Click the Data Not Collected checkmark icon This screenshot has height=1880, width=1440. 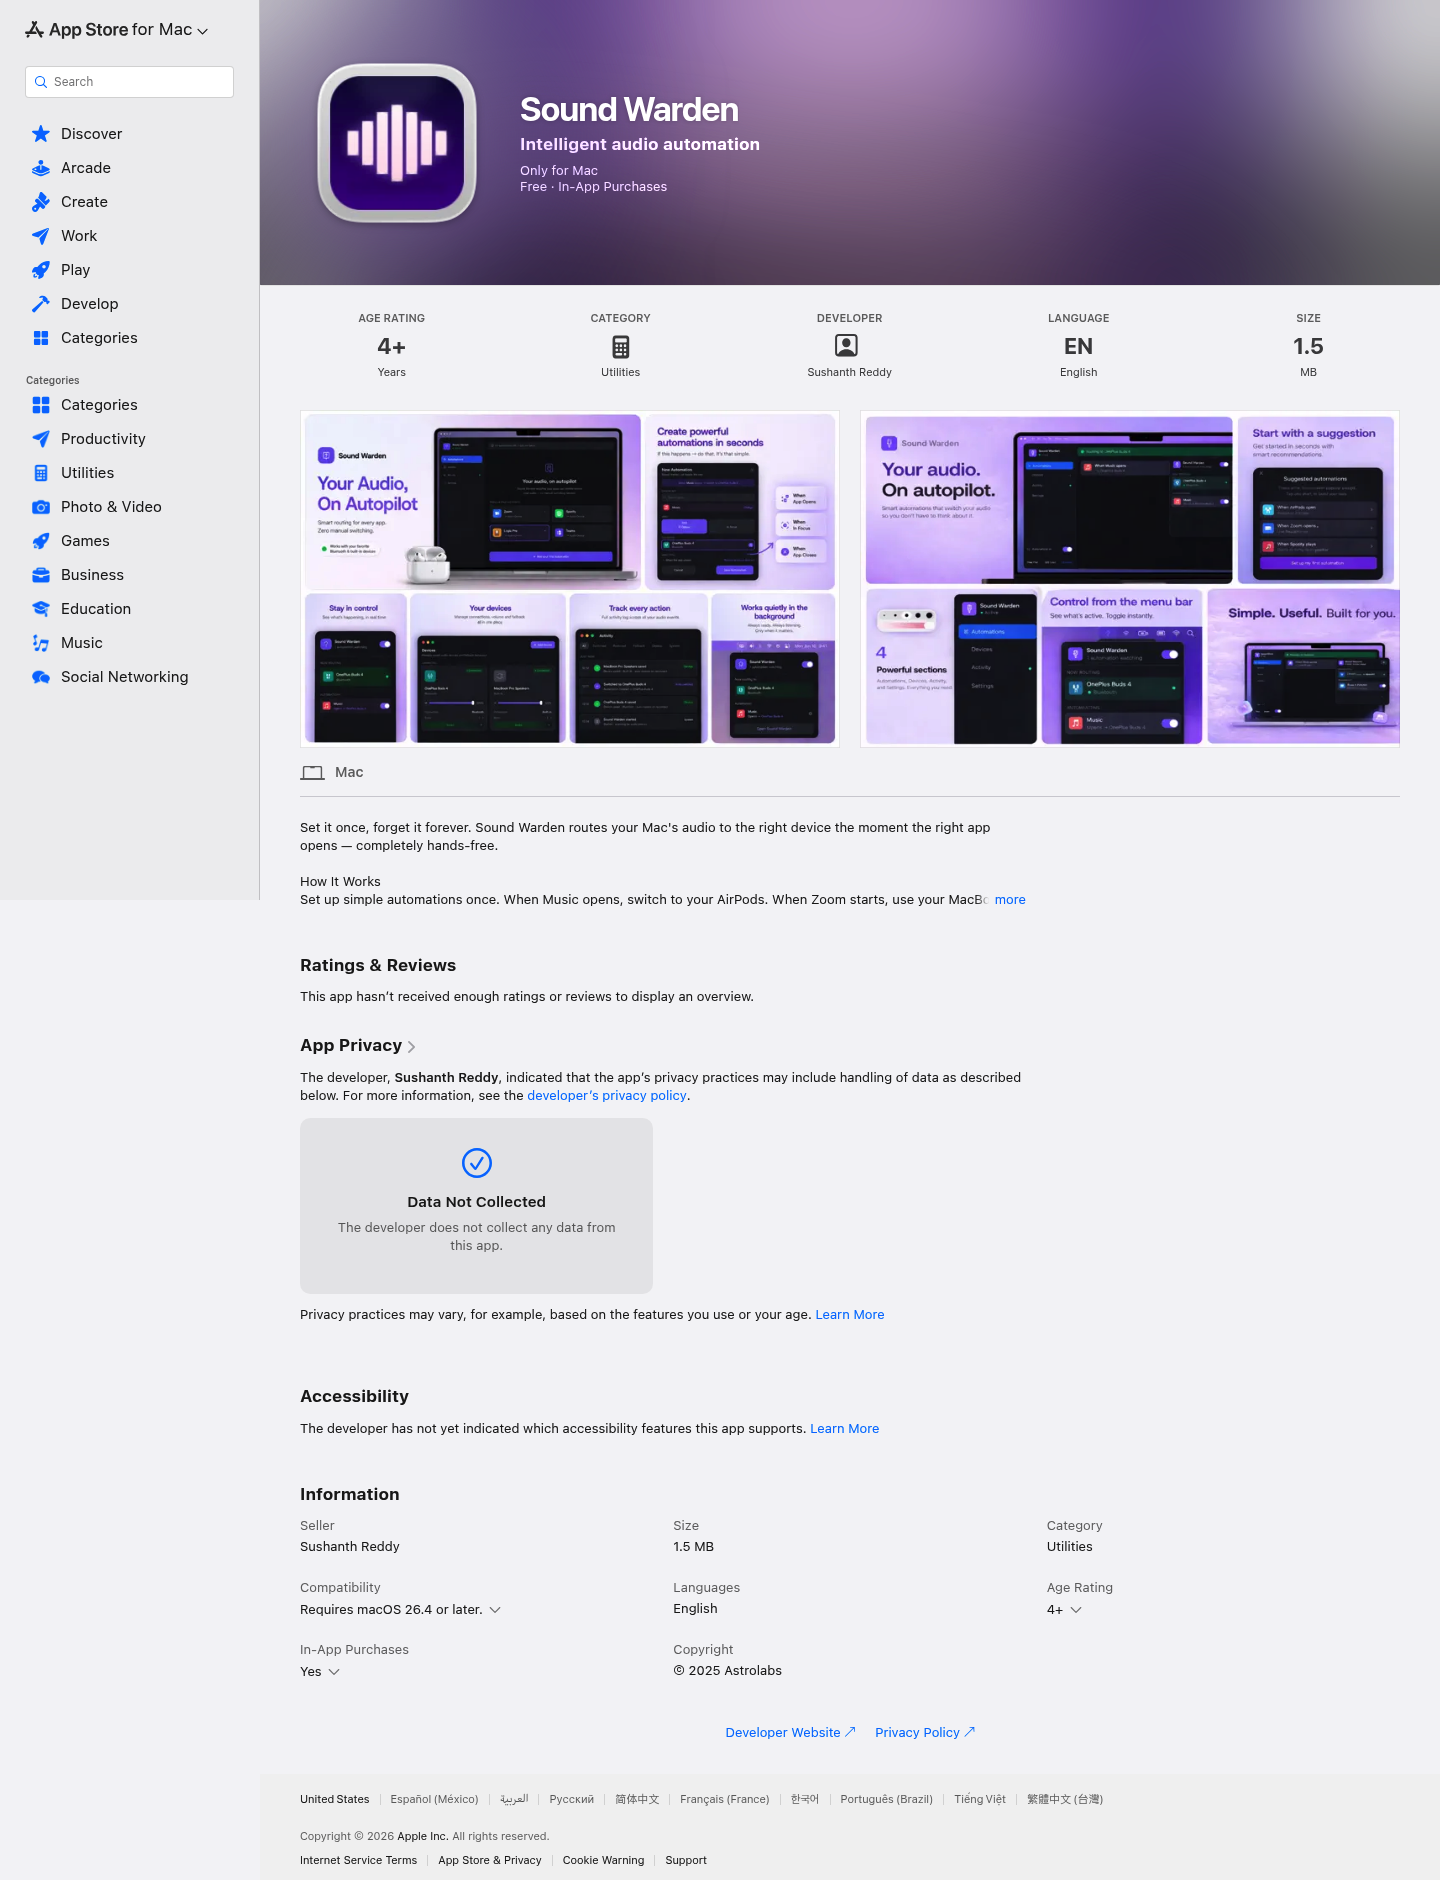point(477,1163)
